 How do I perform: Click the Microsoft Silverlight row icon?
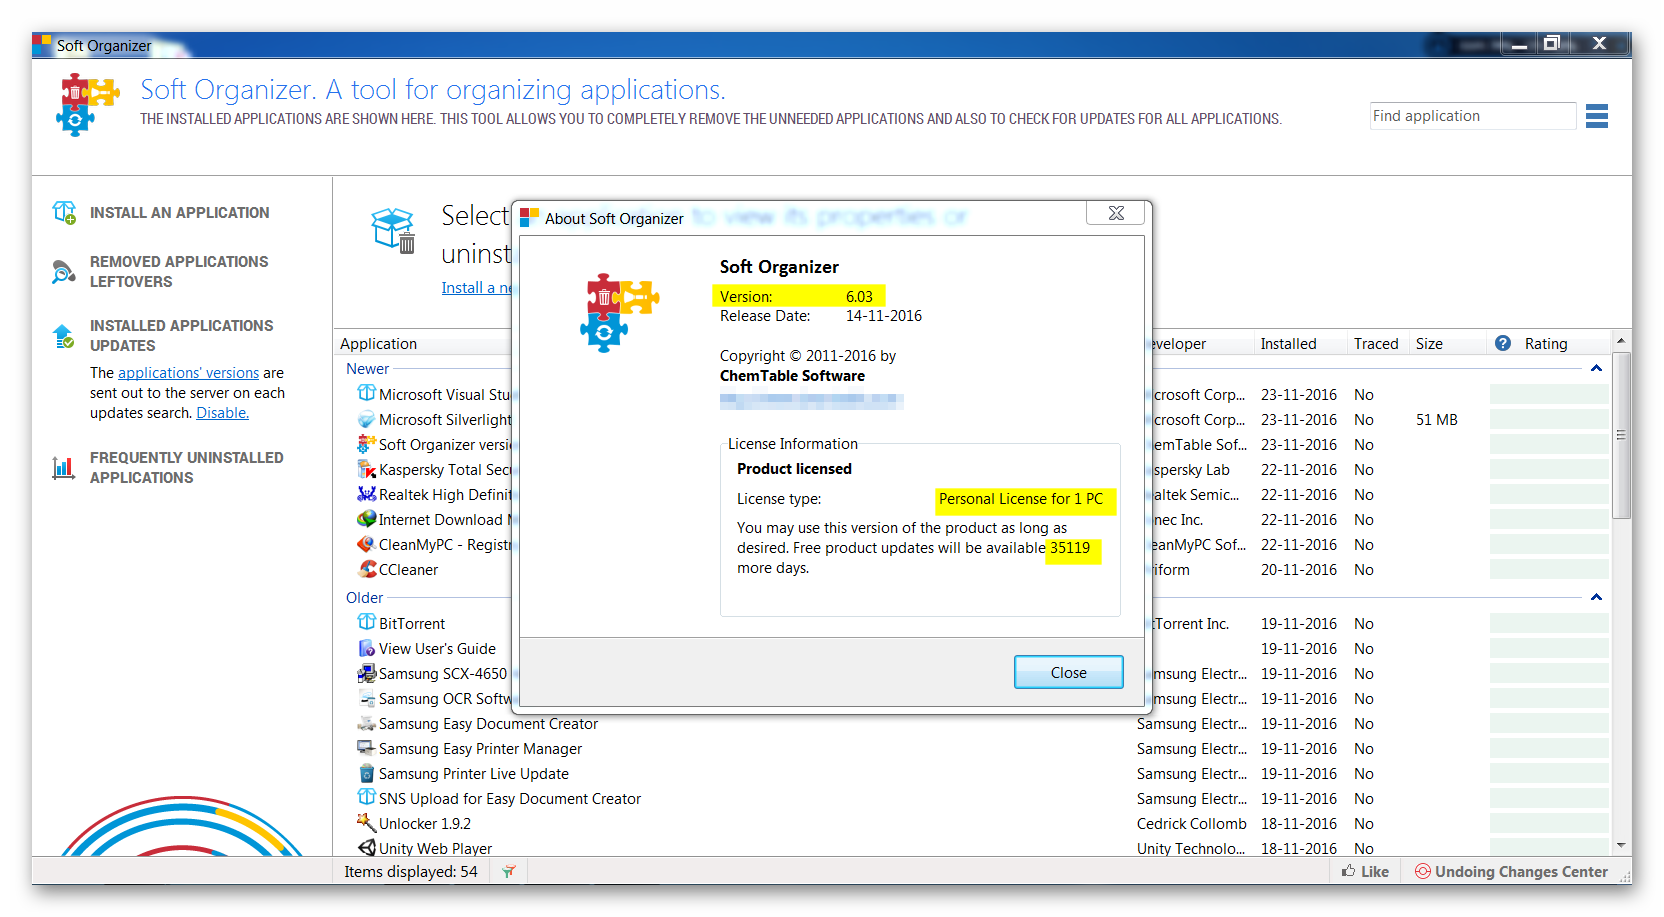coord(367,419)
